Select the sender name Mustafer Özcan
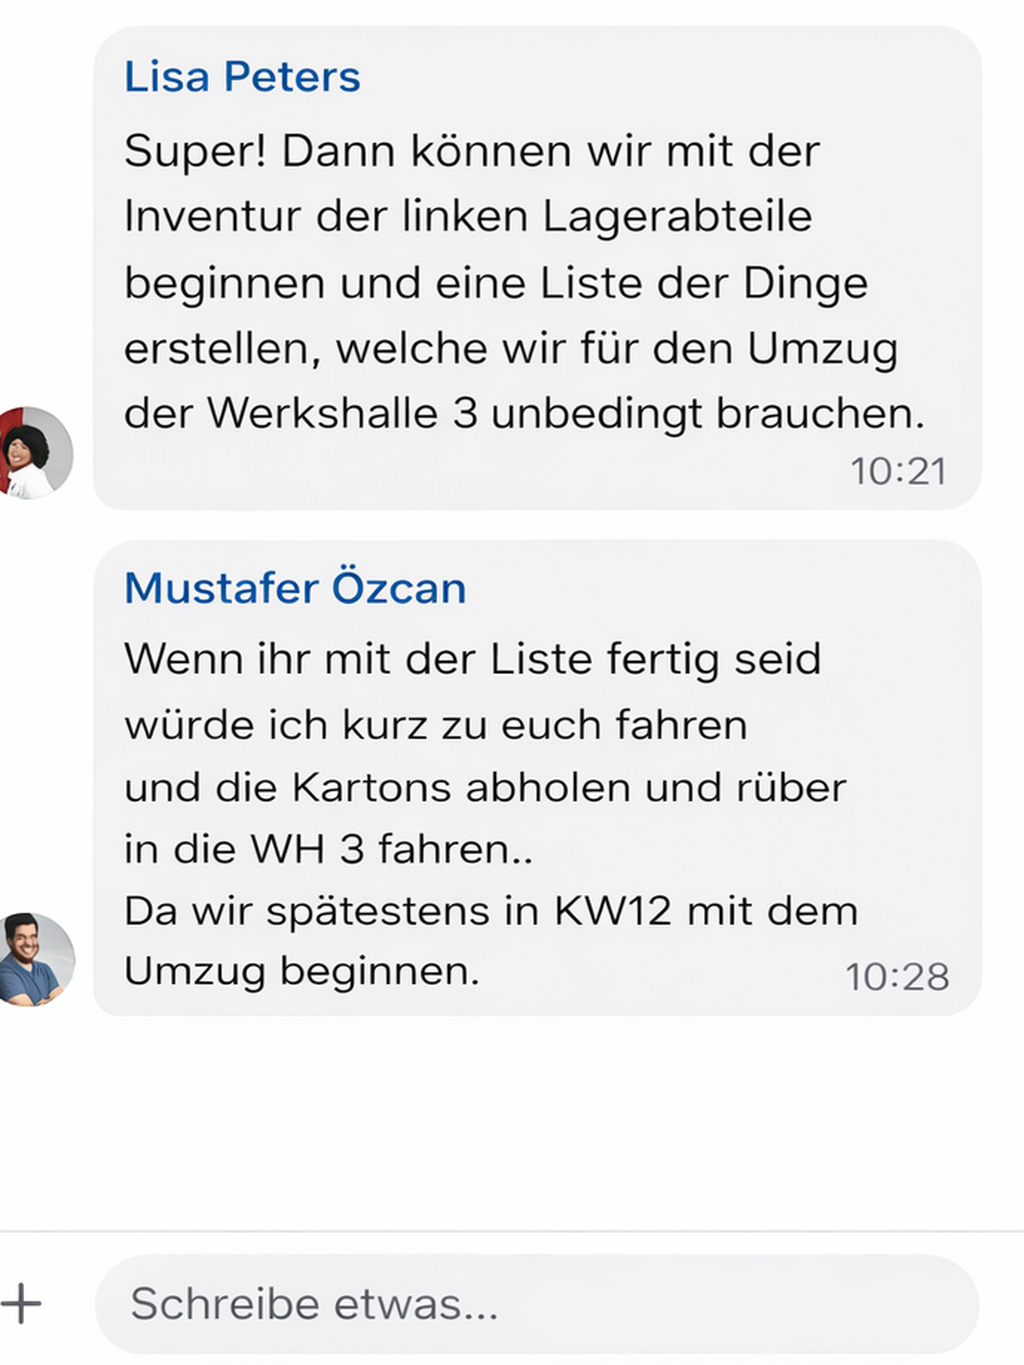The height and width of the screenshot is (1365, 1024). click(295, 588)
